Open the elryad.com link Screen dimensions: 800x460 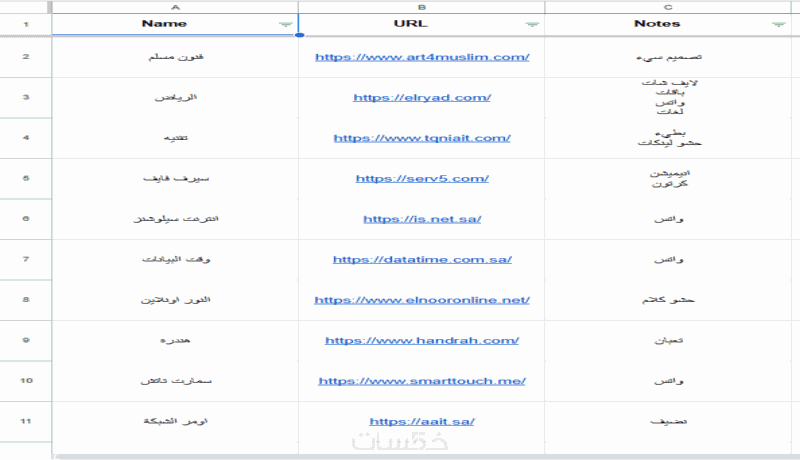pyautogui.click(x=422, y=97)
